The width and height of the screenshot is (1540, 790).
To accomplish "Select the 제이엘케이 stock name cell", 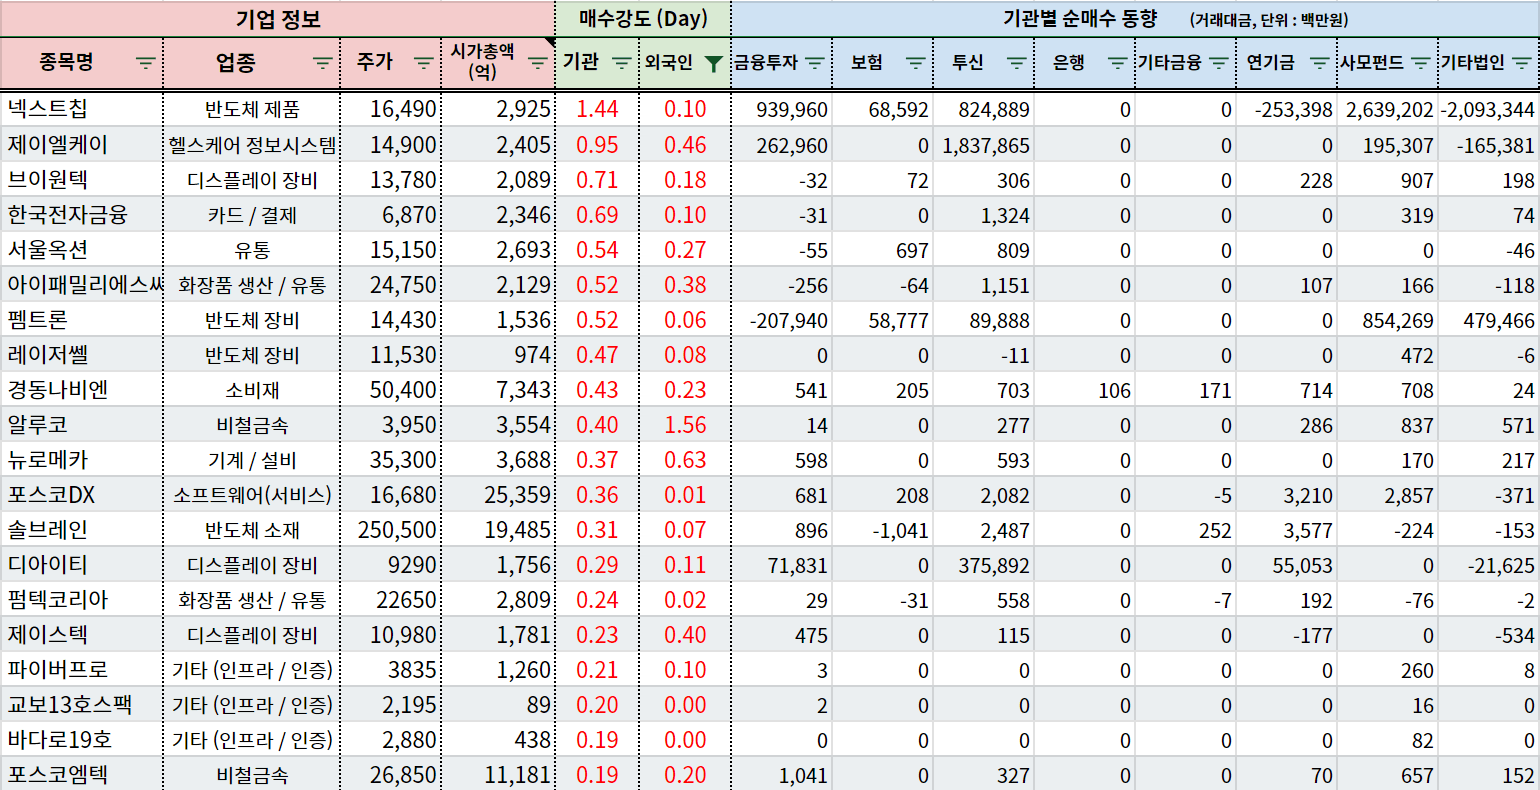I will (82, 144).
